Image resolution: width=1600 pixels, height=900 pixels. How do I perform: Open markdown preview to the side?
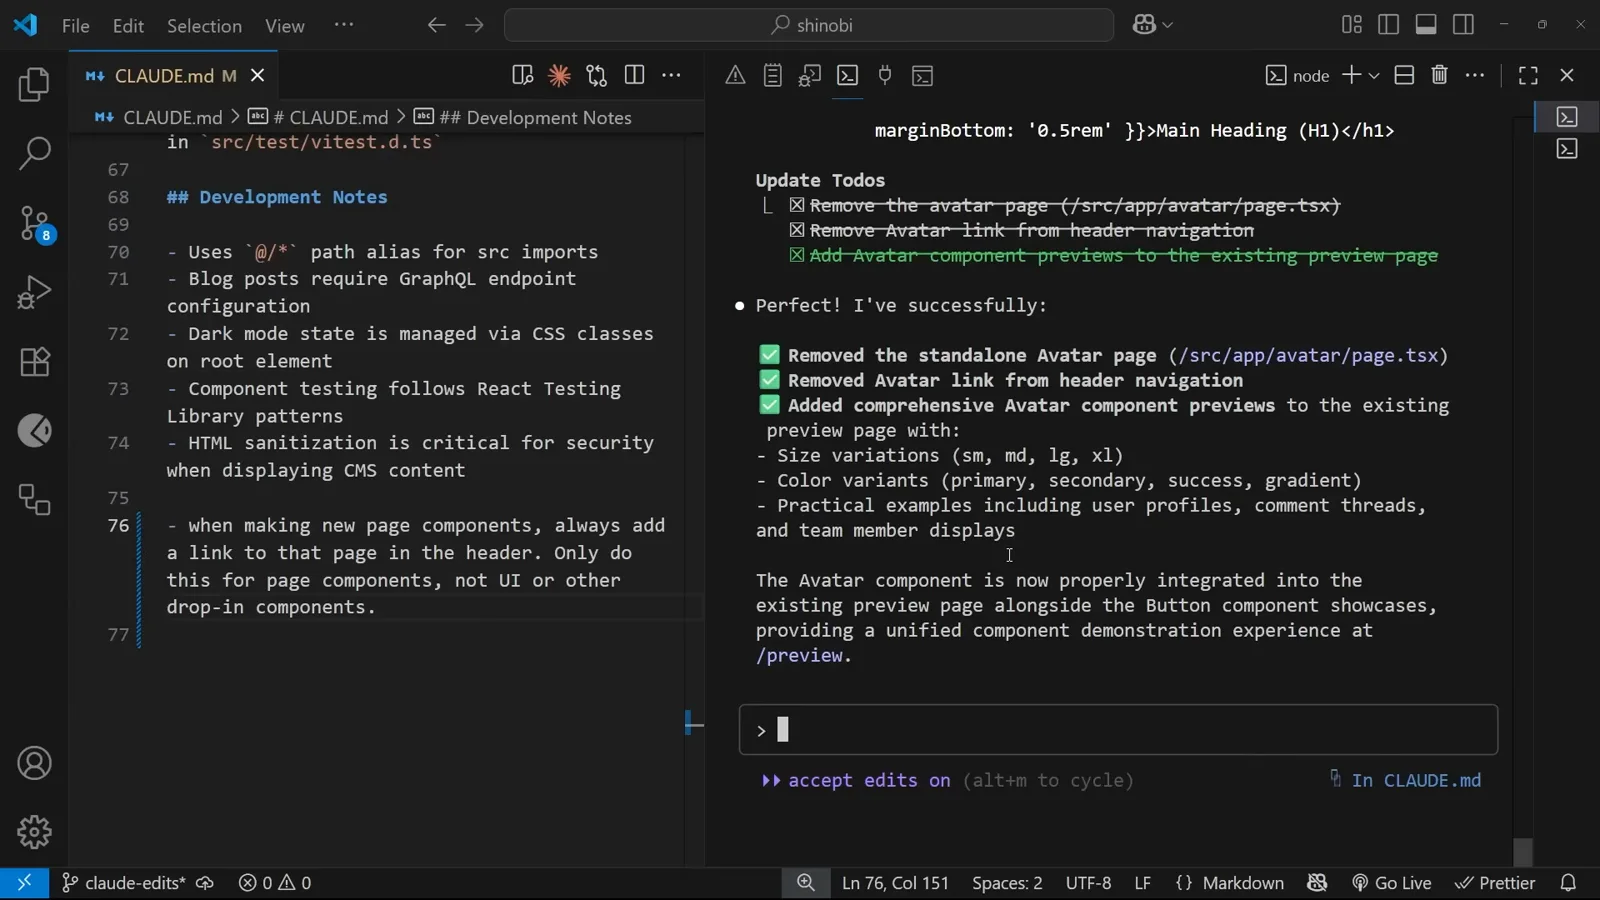click(522, 75)
